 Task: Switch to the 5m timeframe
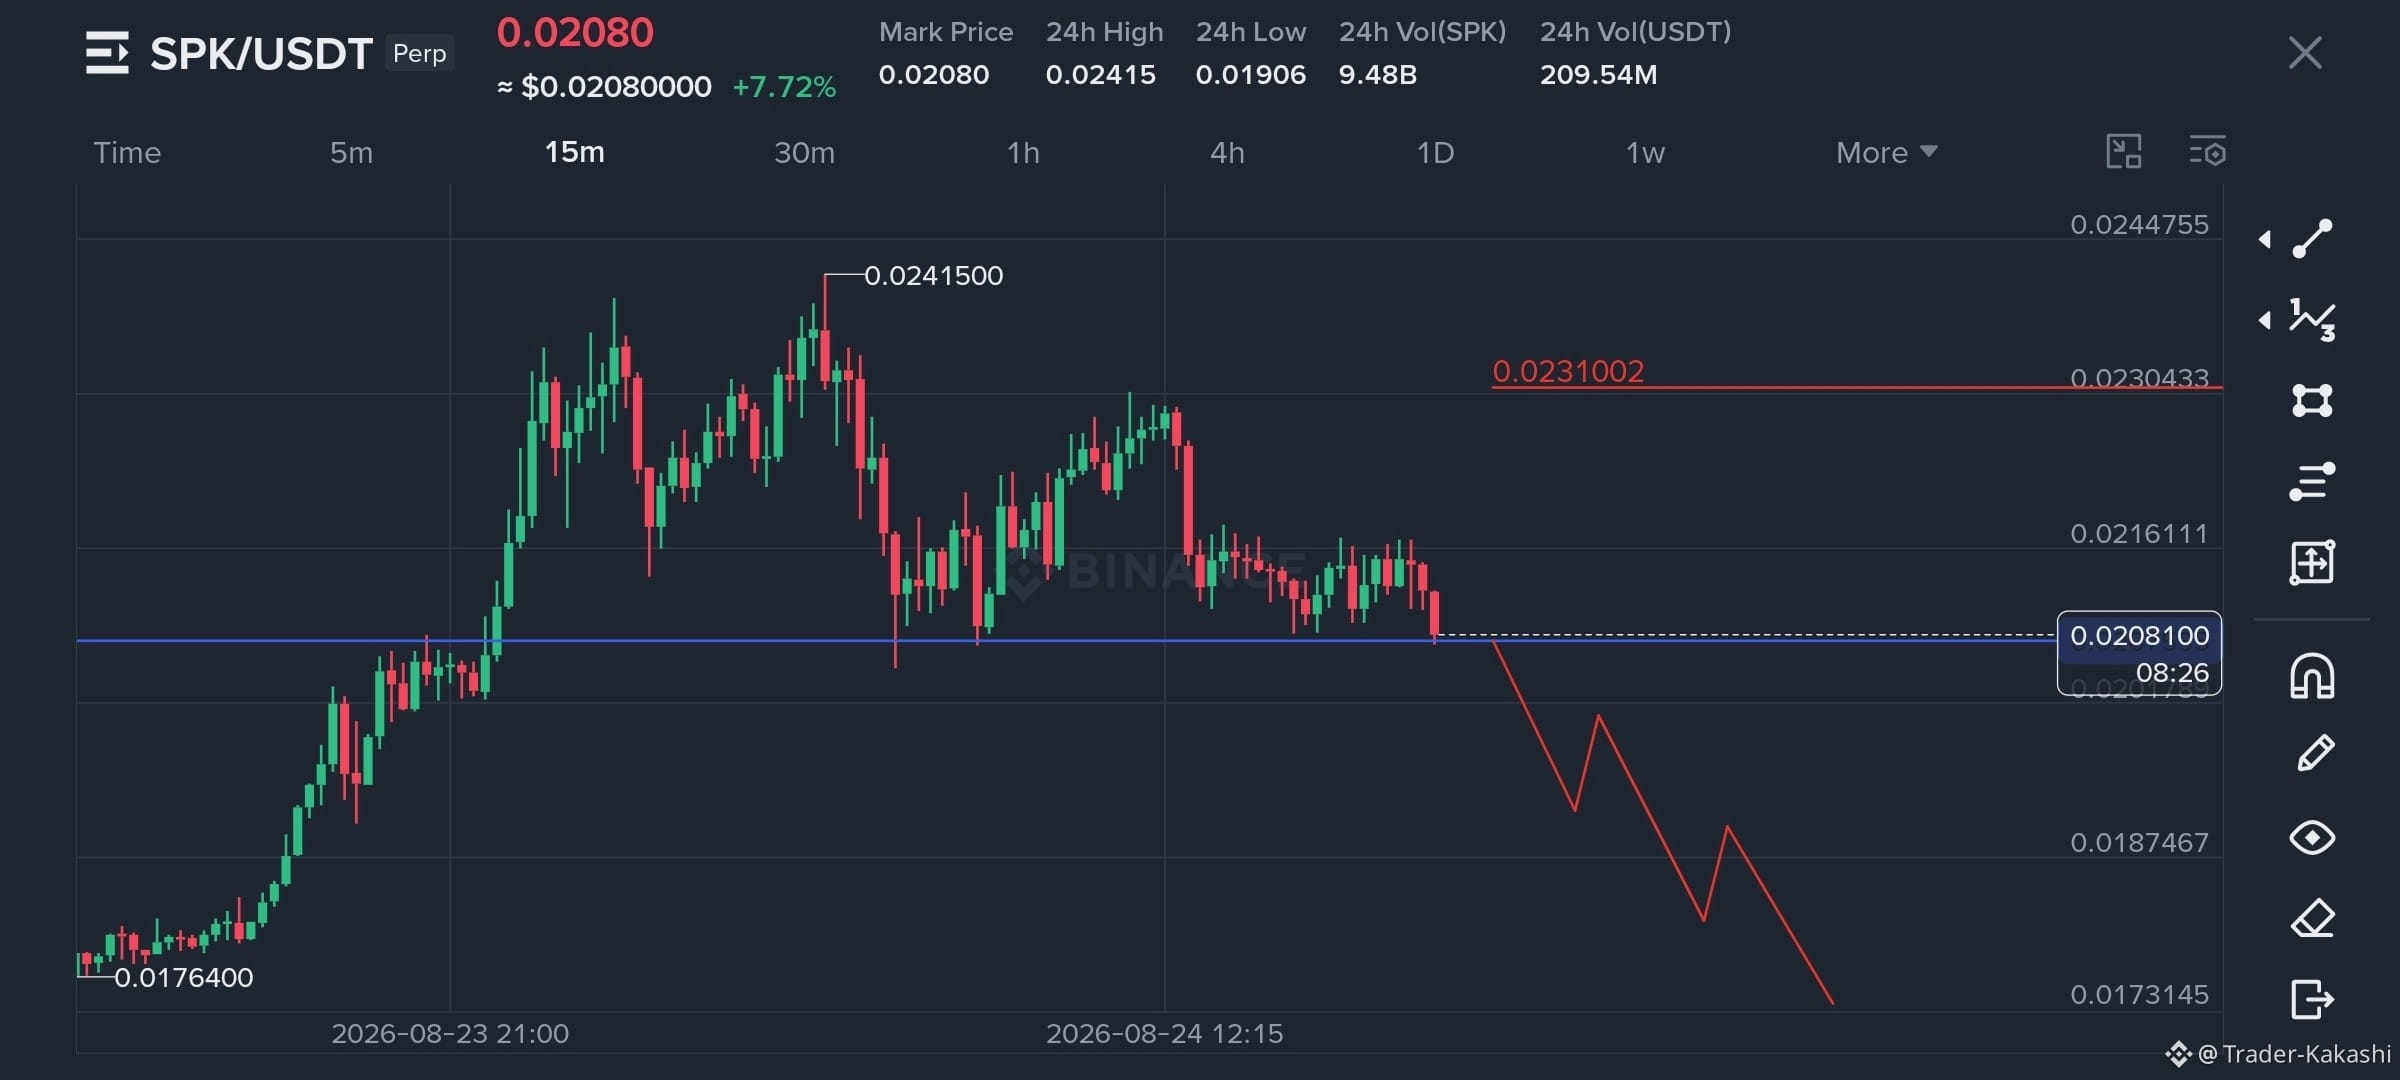tap(351, 152)
